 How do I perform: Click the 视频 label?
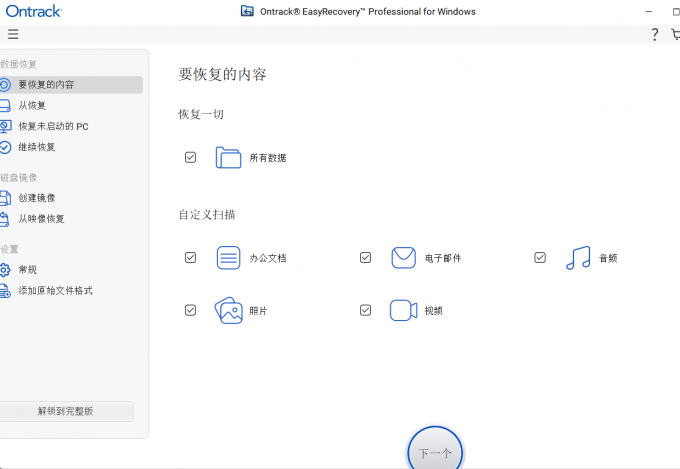pos(433,311)
